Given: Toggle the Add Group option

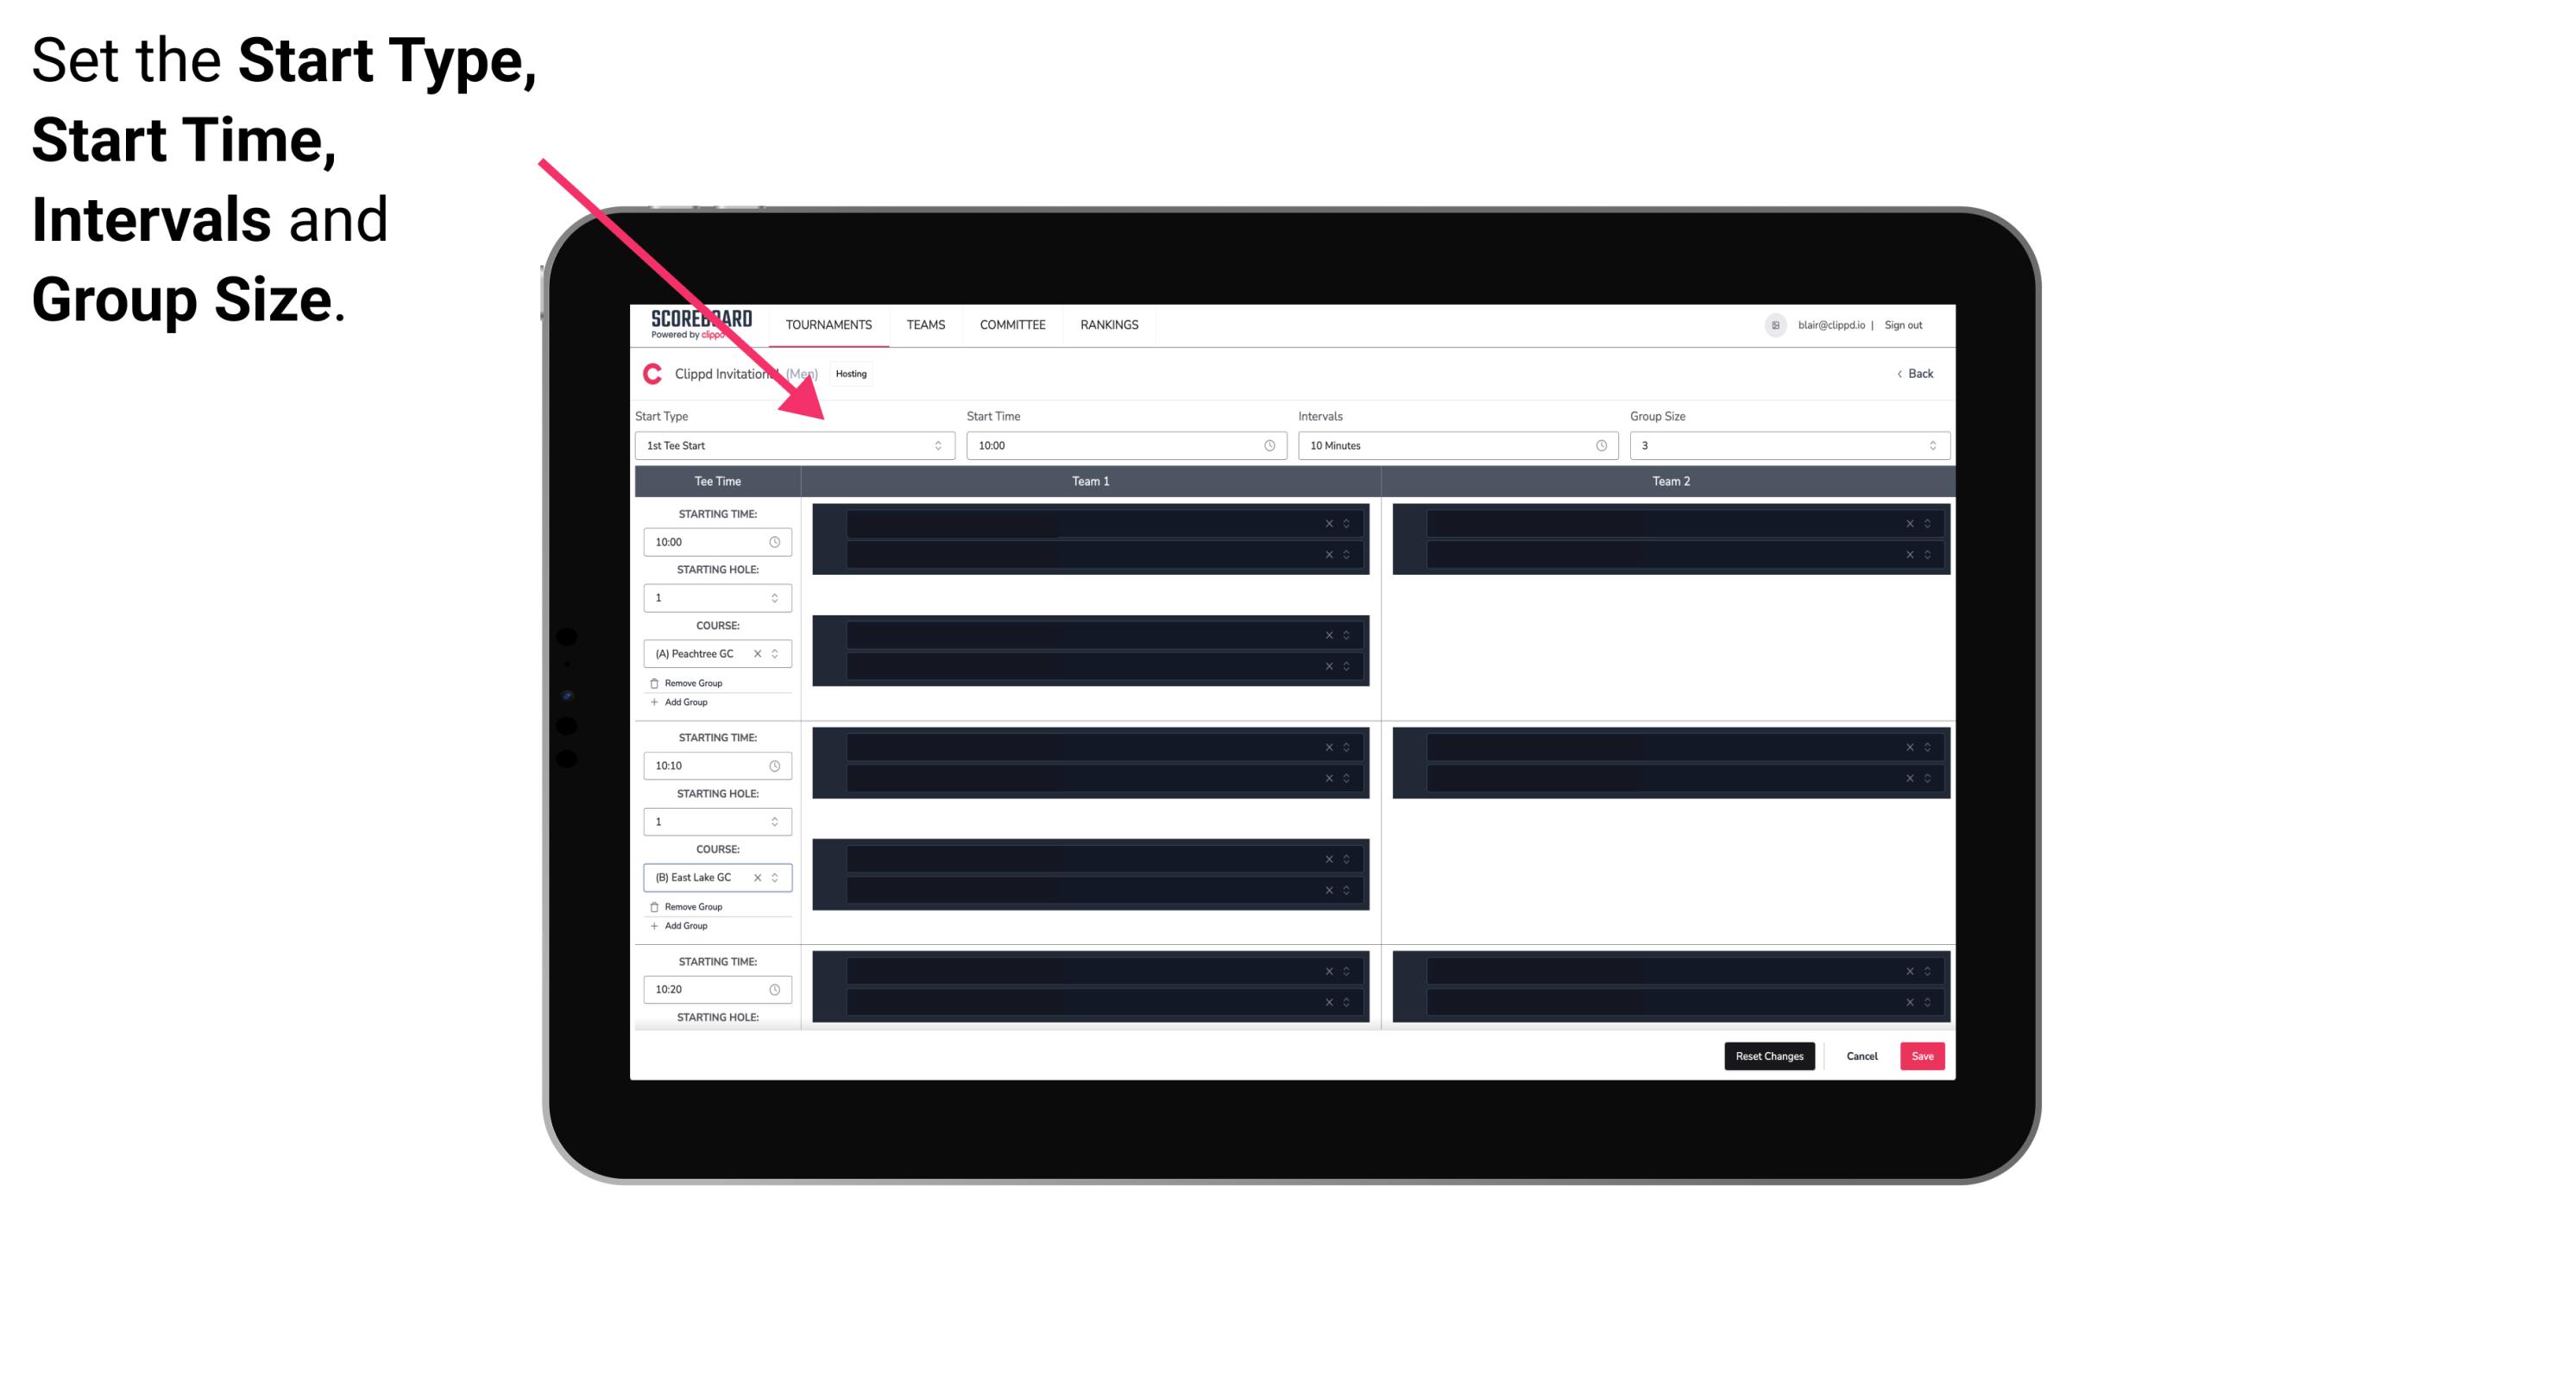Looking at the screenshot, I should coord(683,703).
